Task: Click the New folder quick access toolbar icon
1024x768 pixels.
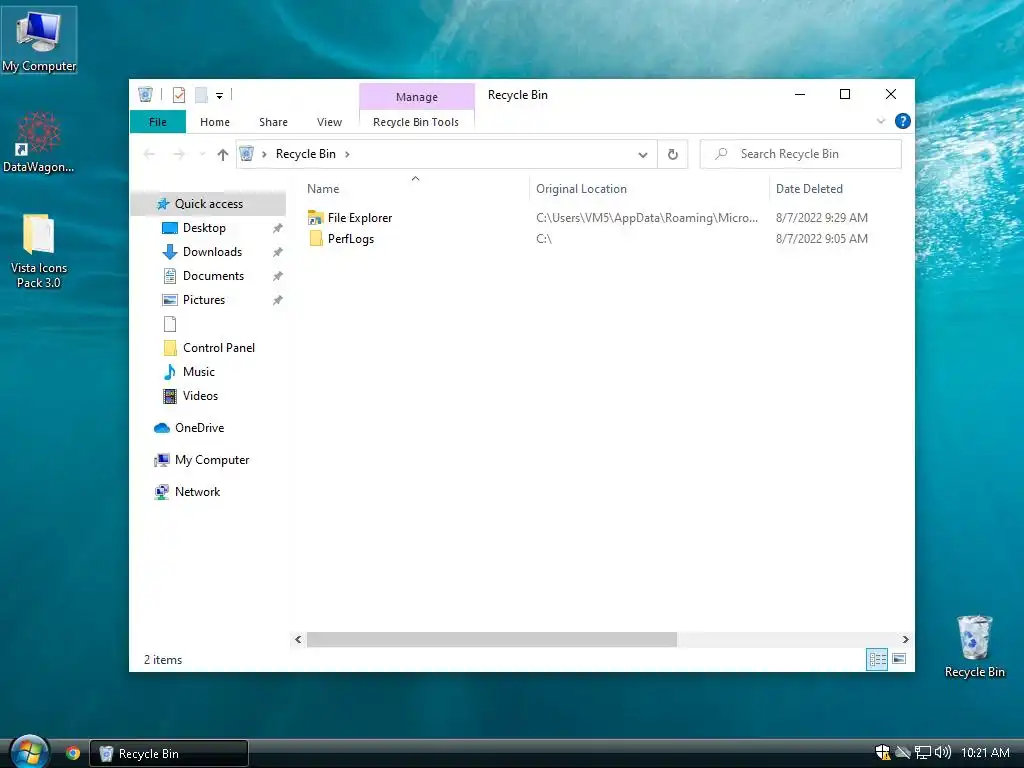Action: pyautogui.click(x=202, y=95)
